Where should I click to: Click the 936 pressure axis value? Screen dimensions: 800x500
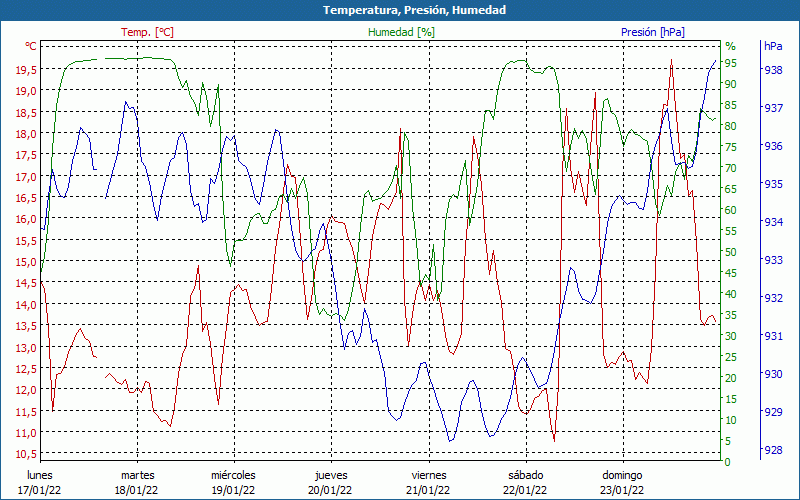773,146
